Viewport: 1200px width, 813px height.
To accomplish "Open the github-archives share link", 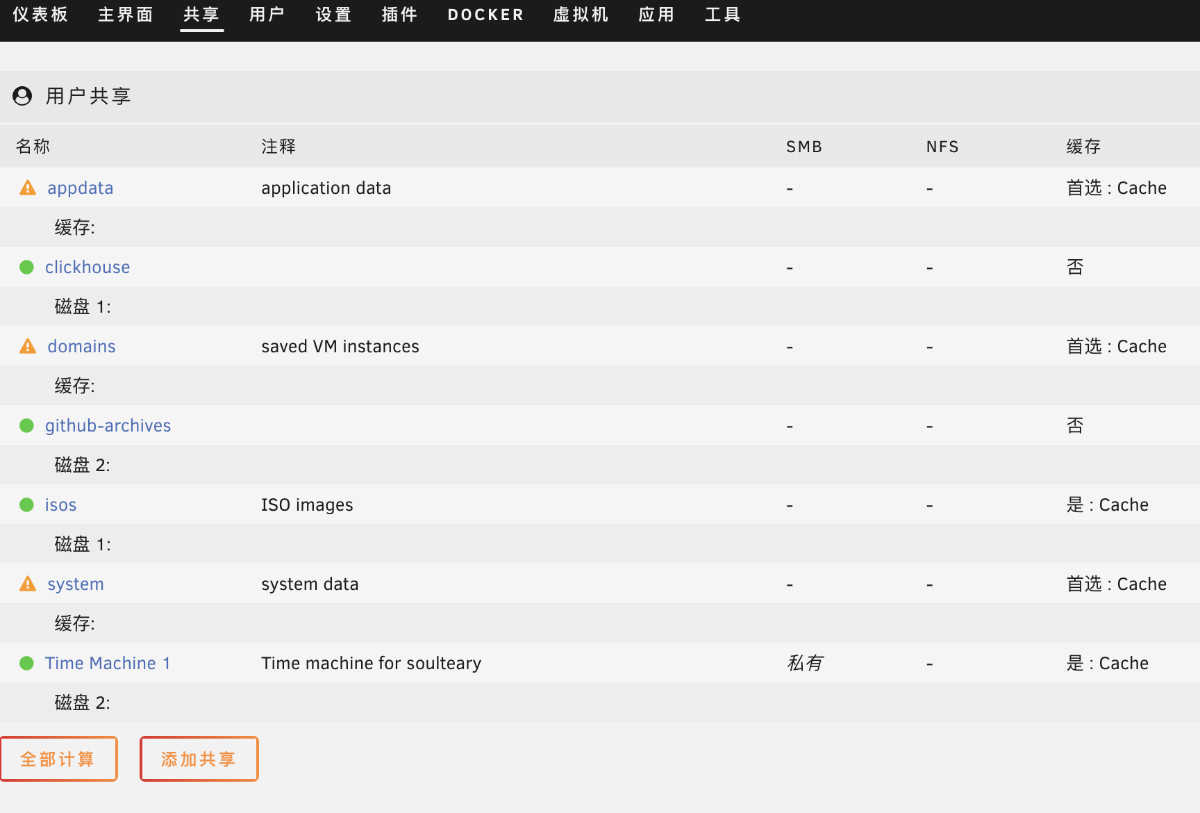I will (x=108, y=426).
